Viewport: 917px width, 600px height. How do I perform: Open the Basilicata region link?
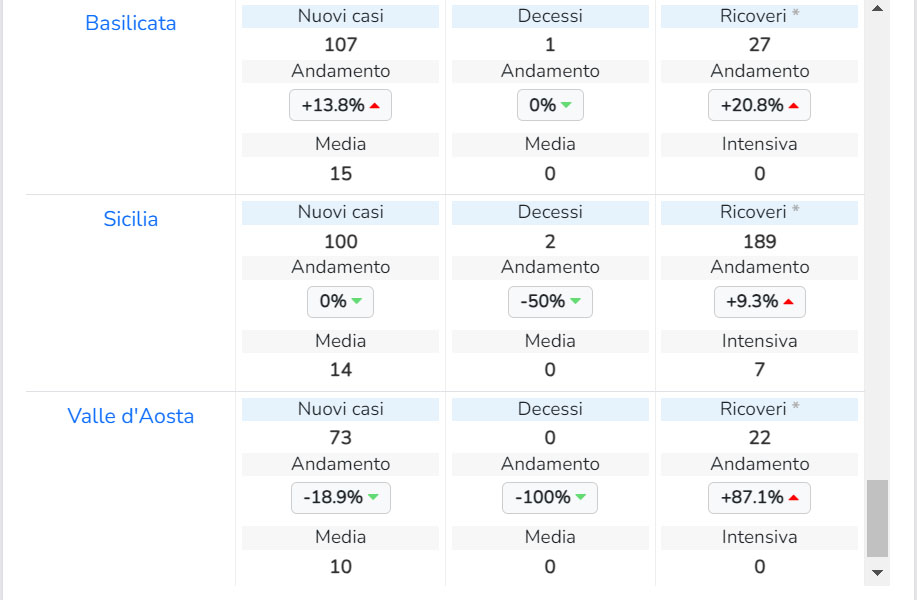tap(131, 23)
